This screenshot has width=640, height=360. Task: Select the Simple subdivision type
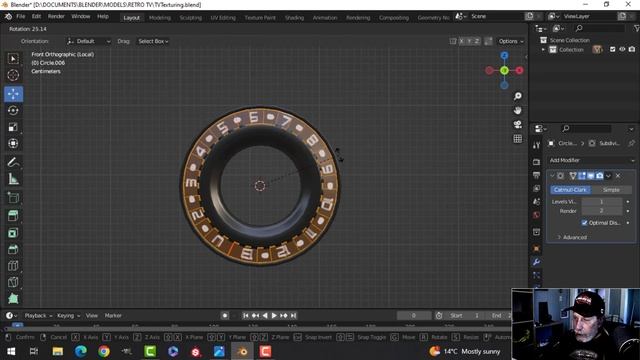click(611, 190)
